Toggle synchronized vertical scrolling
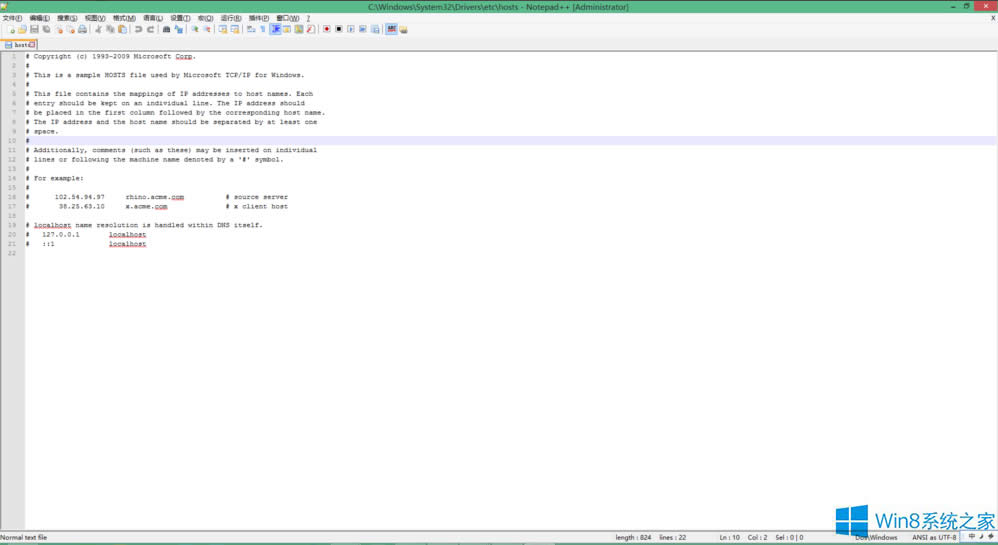The height and width of the screenshot is (545, 998). pos(223,29)
